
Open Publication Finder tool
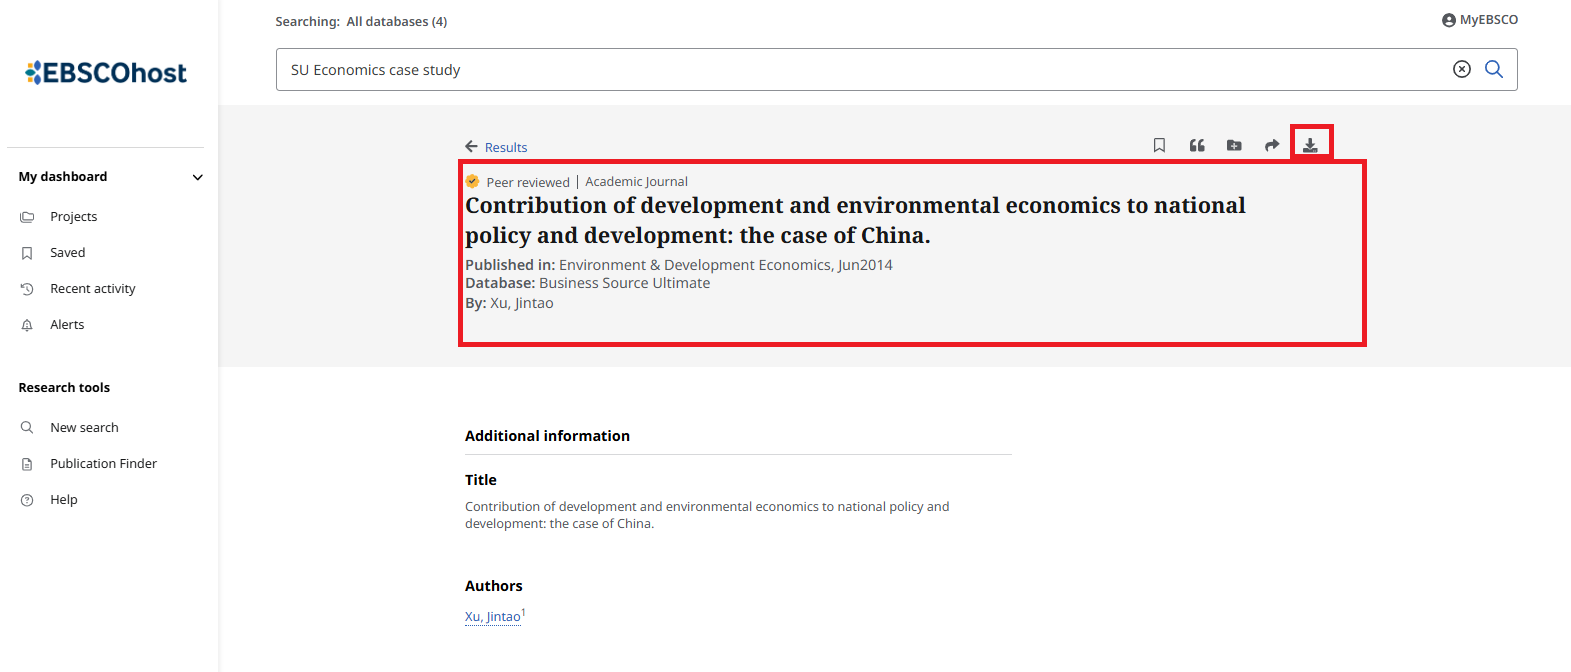coord(103,464)
